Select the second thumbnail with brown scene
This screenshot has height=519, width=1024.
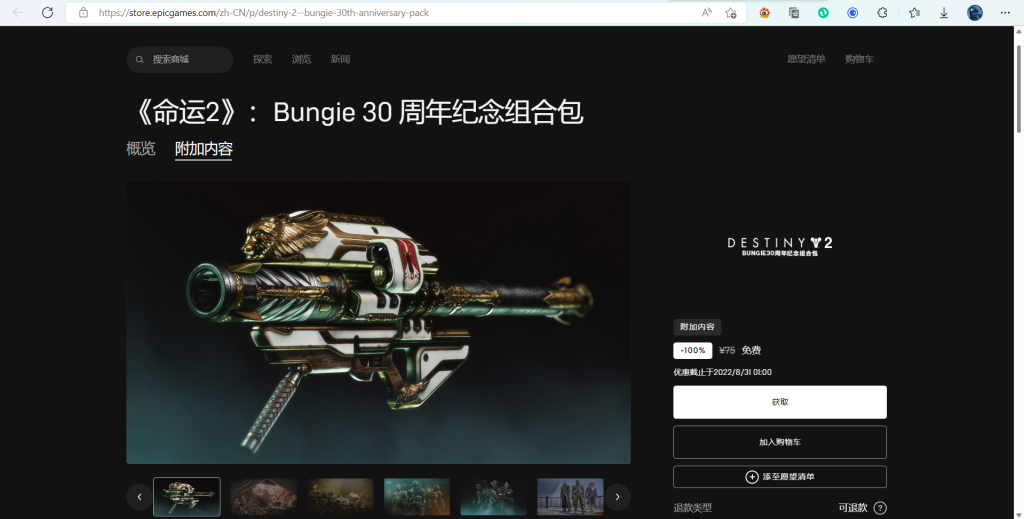click(264, 497)
